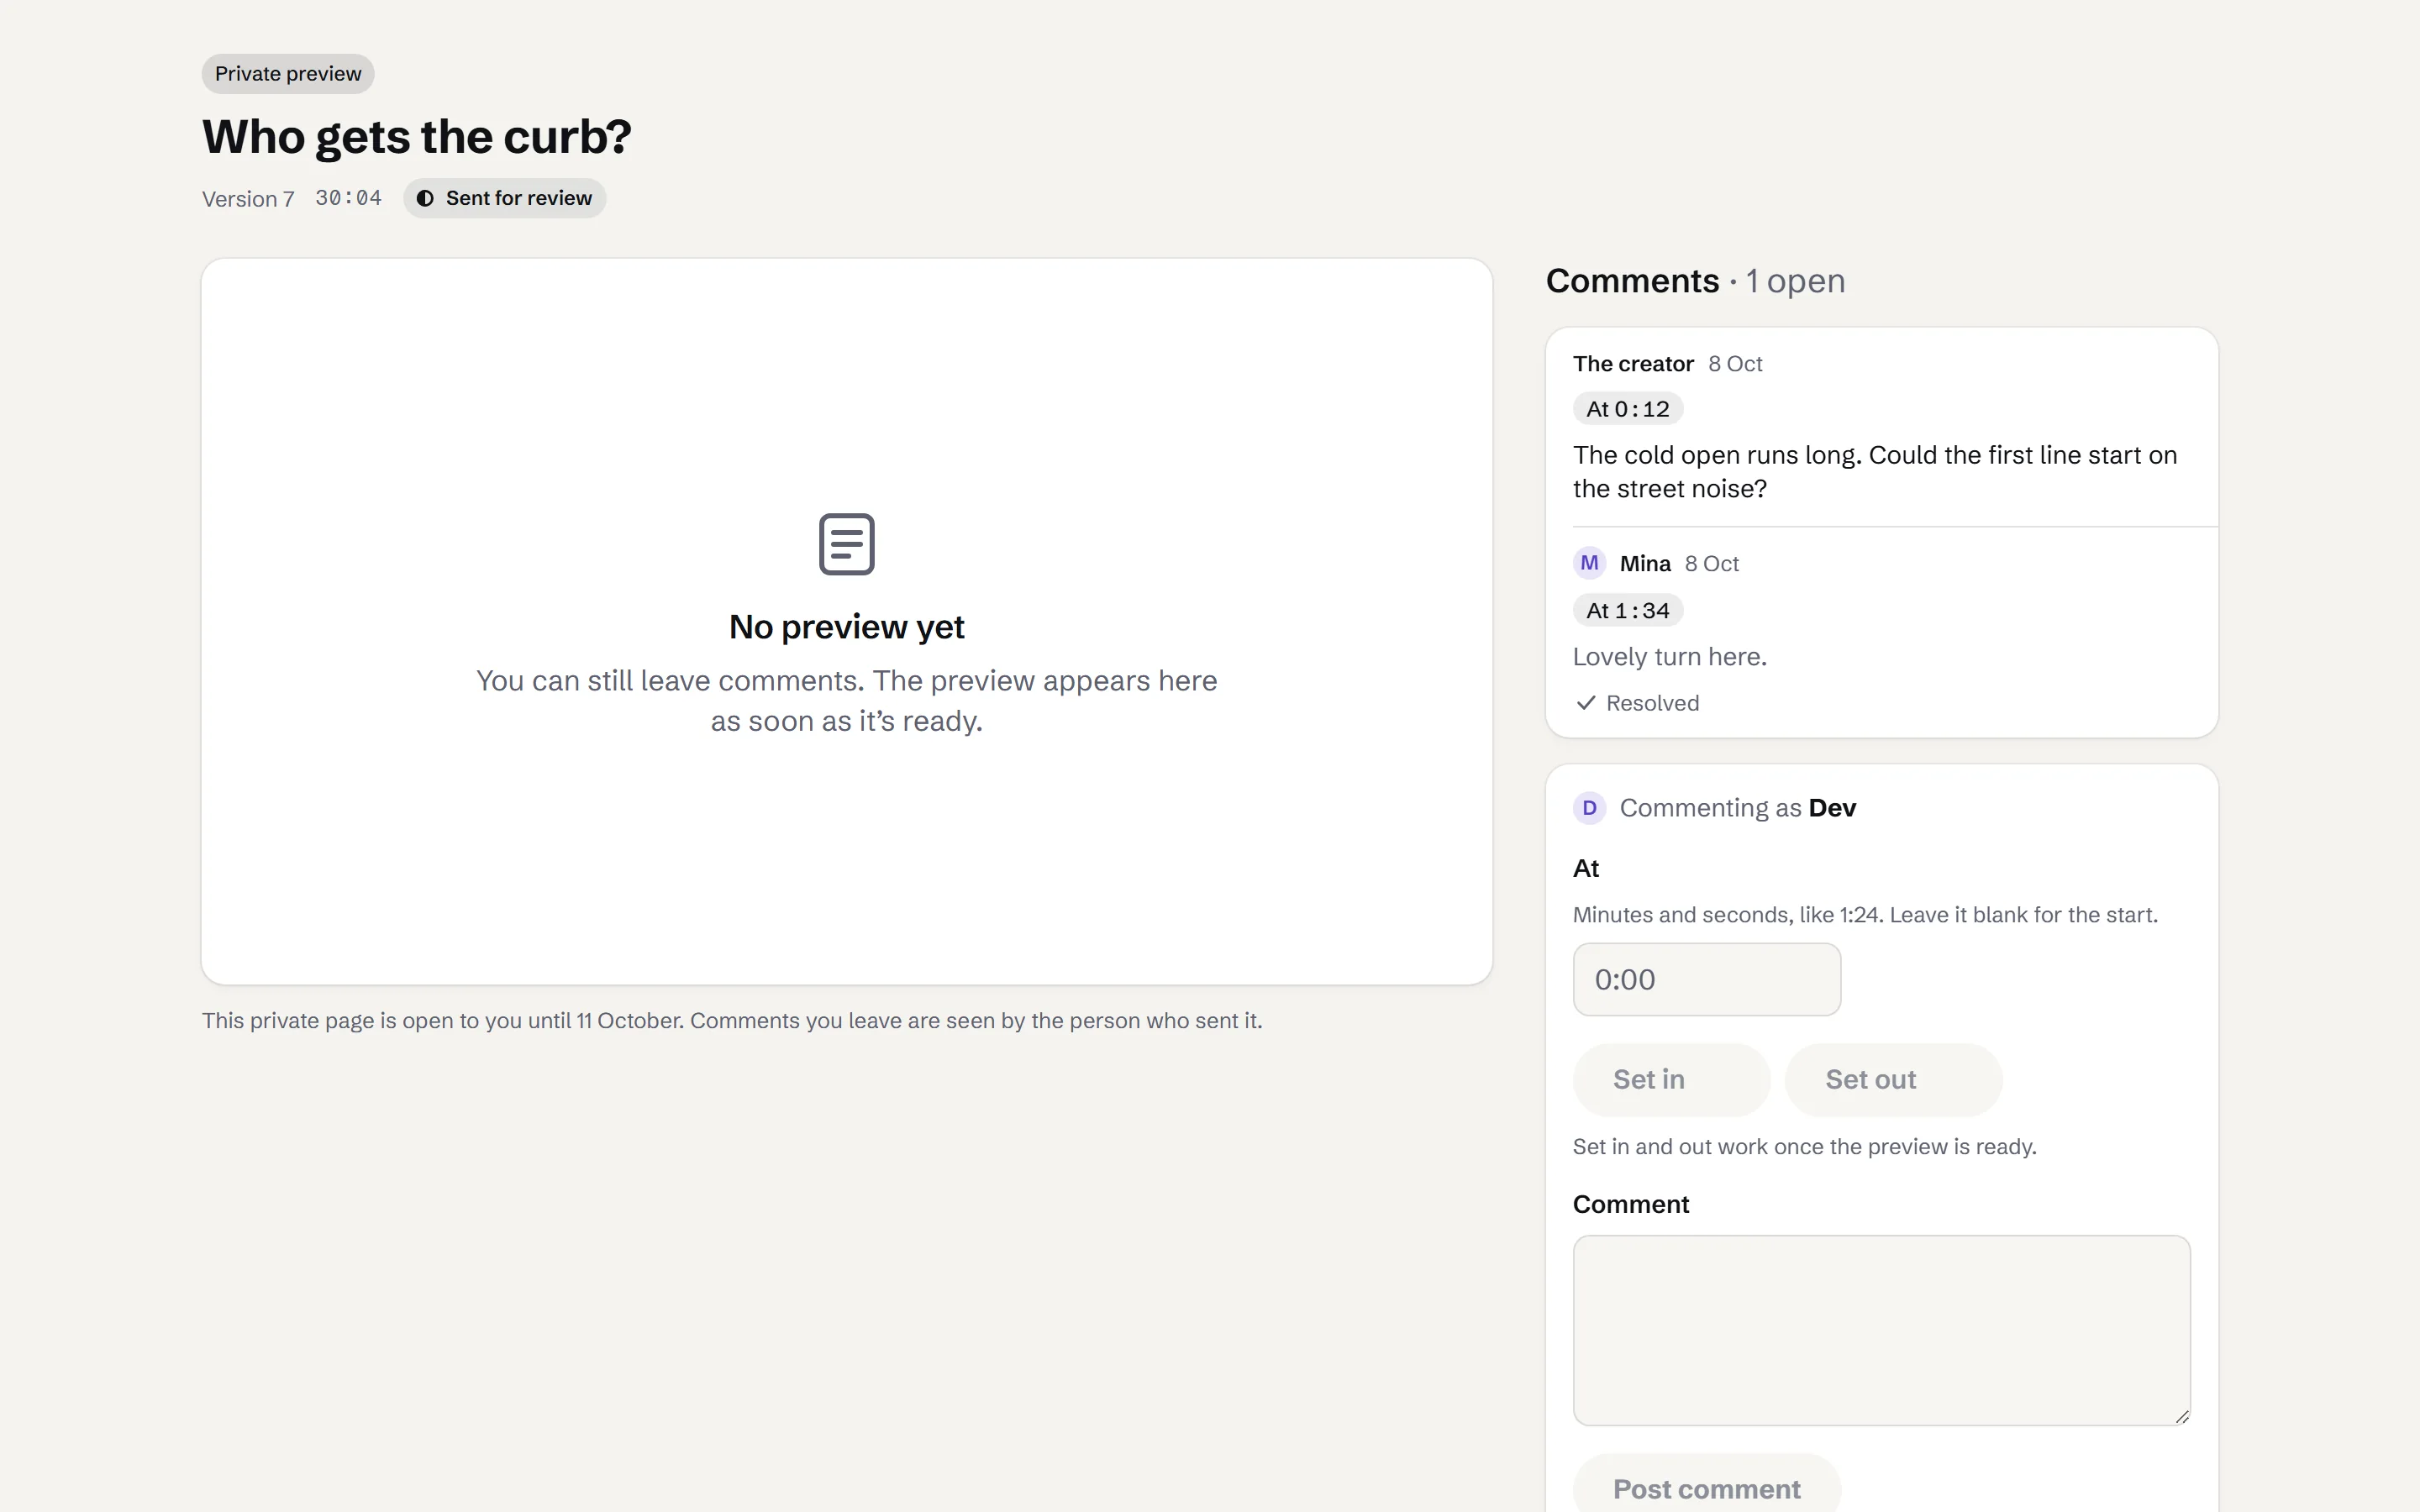Click the Comment field label
2420x1512 pixels.
(1631, 1204)
